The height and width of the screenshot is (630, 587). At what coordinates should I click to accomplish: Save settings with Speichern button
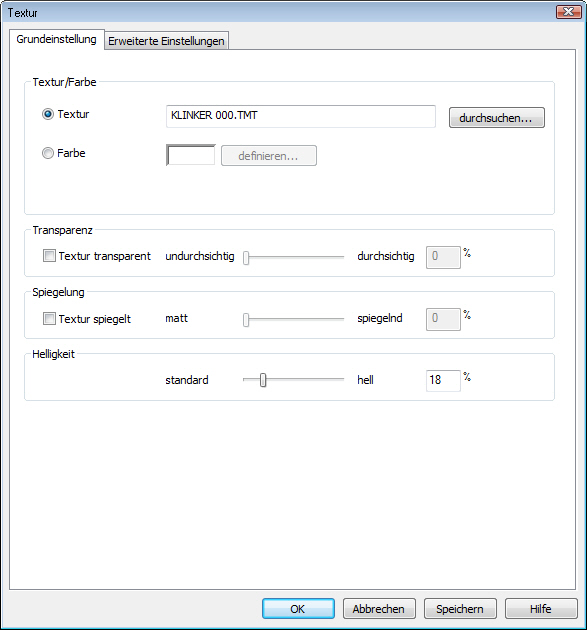(460, 609)
